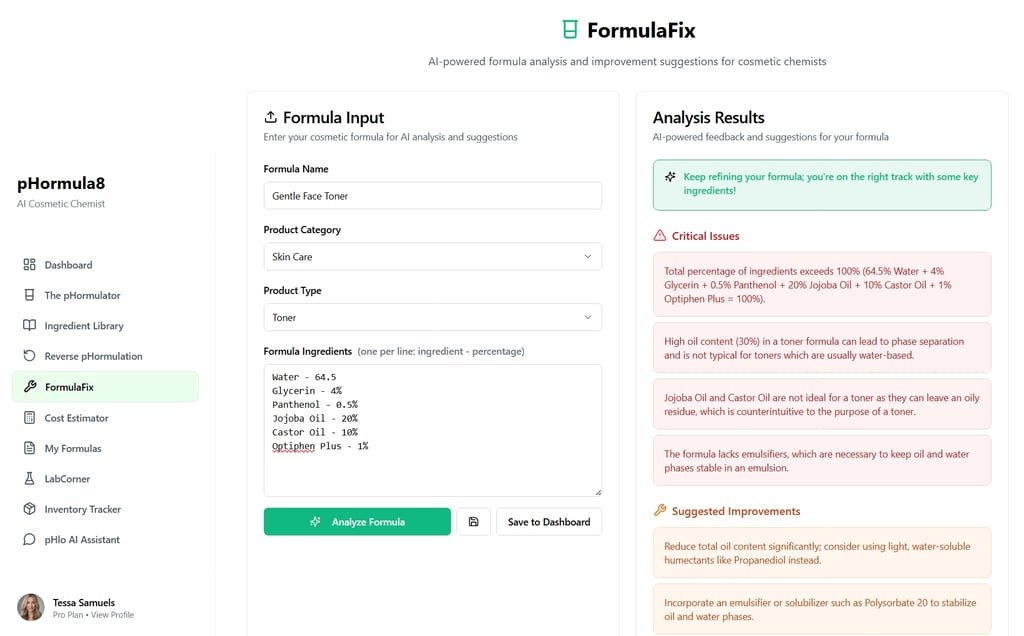Open the Dashboard grid icon
This screenshot has height=636, width=1024.
(x=29, y=264)
